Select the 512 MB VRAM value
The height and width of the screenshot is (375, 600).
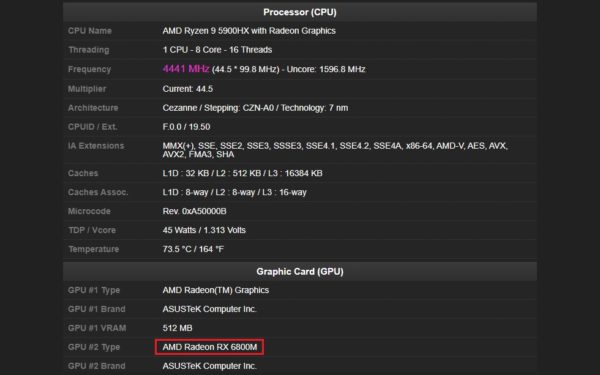(177, 328)
